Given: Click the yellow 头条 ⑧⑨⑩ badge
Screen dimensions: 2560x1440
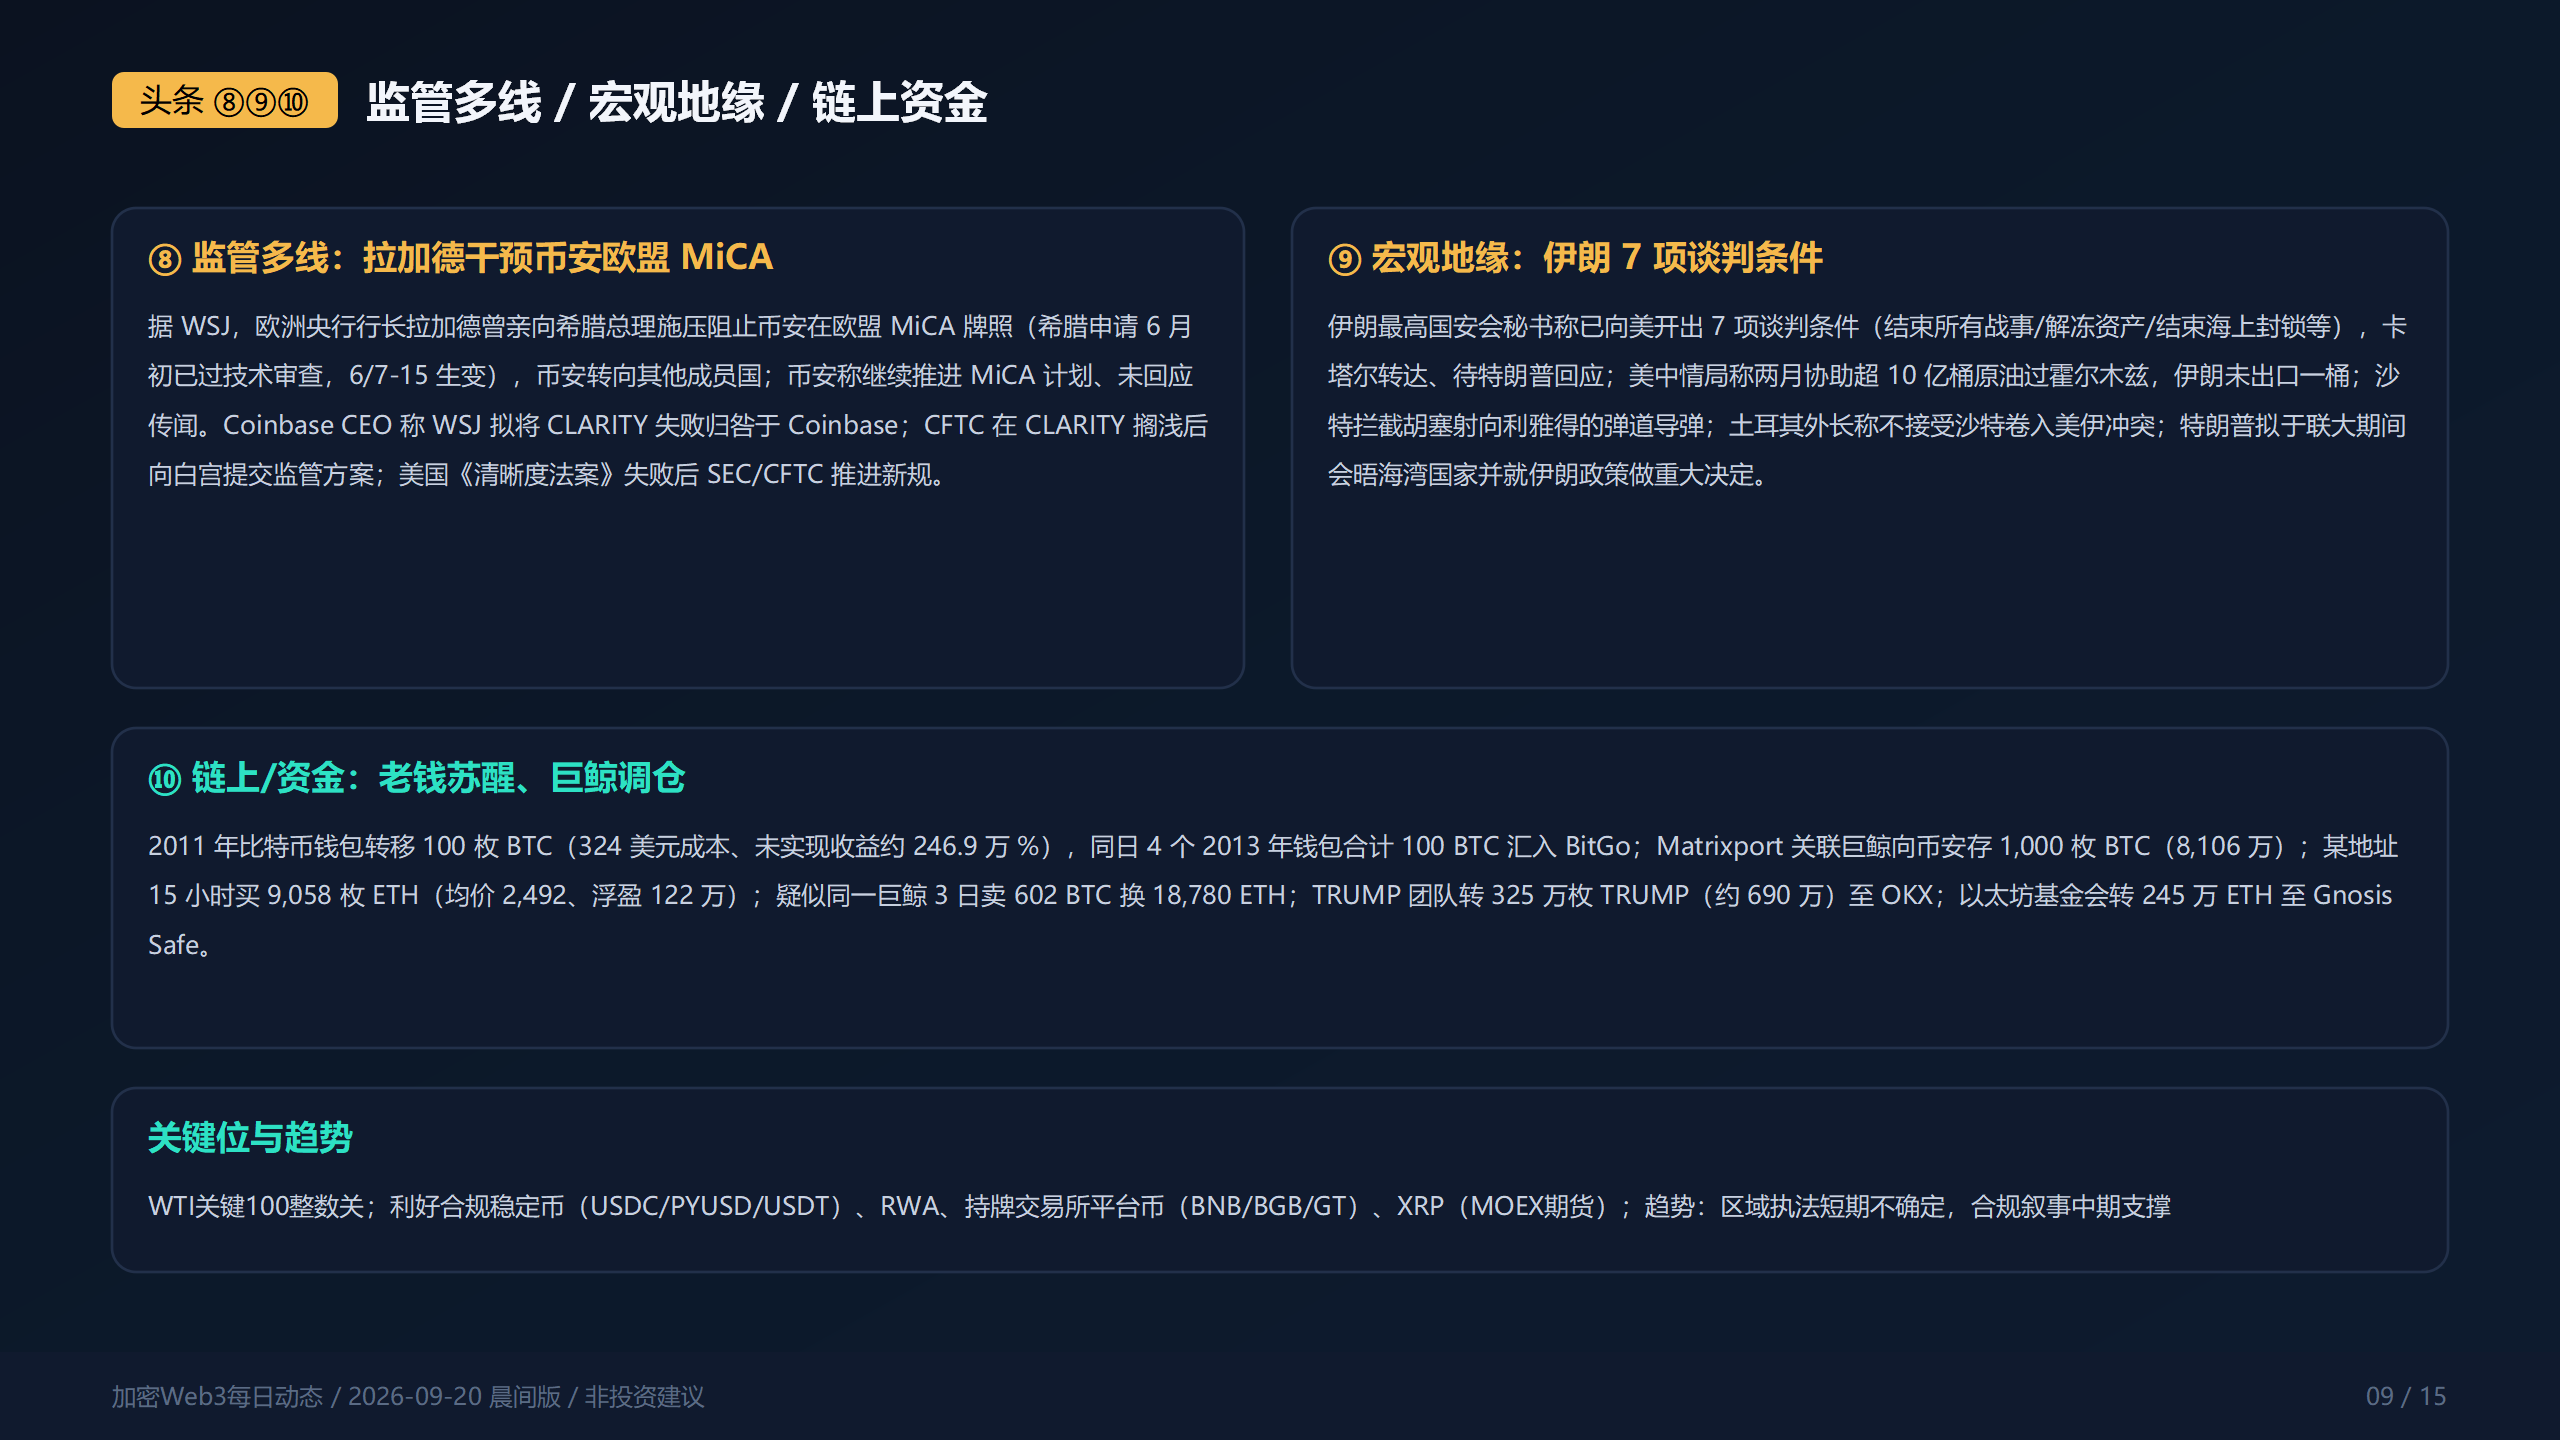Looking at the screenshot, I should (224, 100).
